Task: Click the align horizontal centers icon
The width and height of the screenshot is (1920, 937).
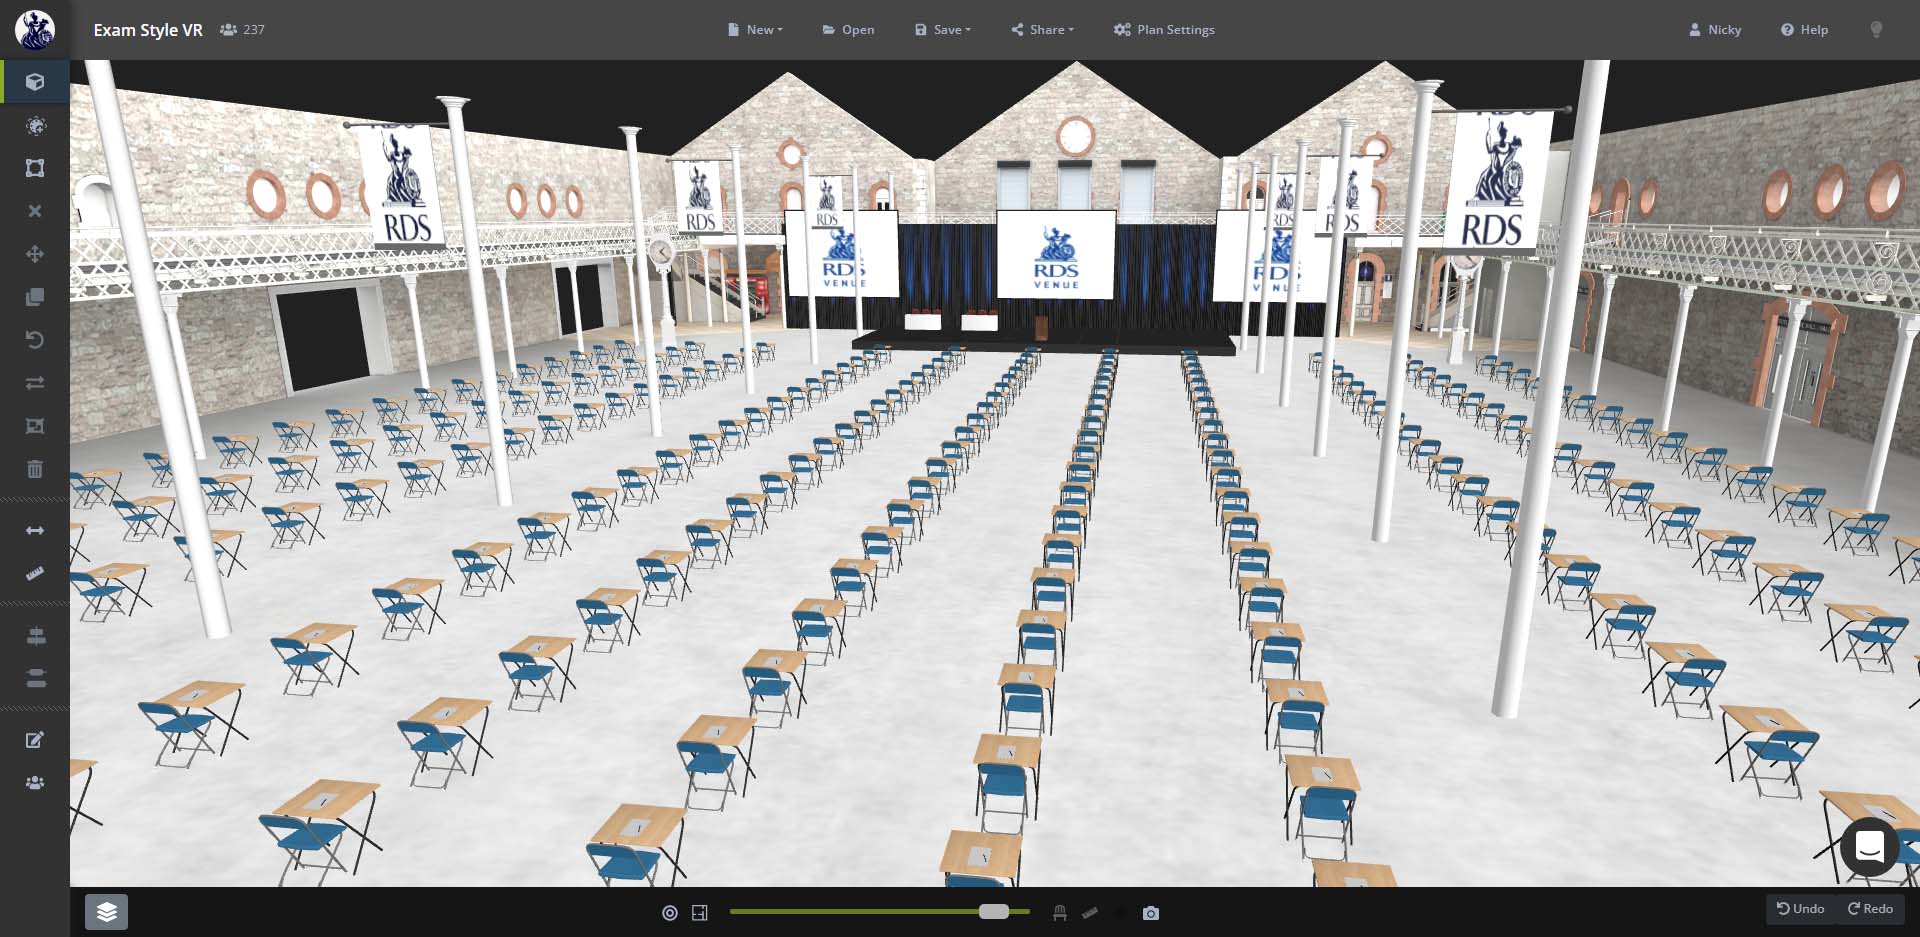Action: coord(36,635)
